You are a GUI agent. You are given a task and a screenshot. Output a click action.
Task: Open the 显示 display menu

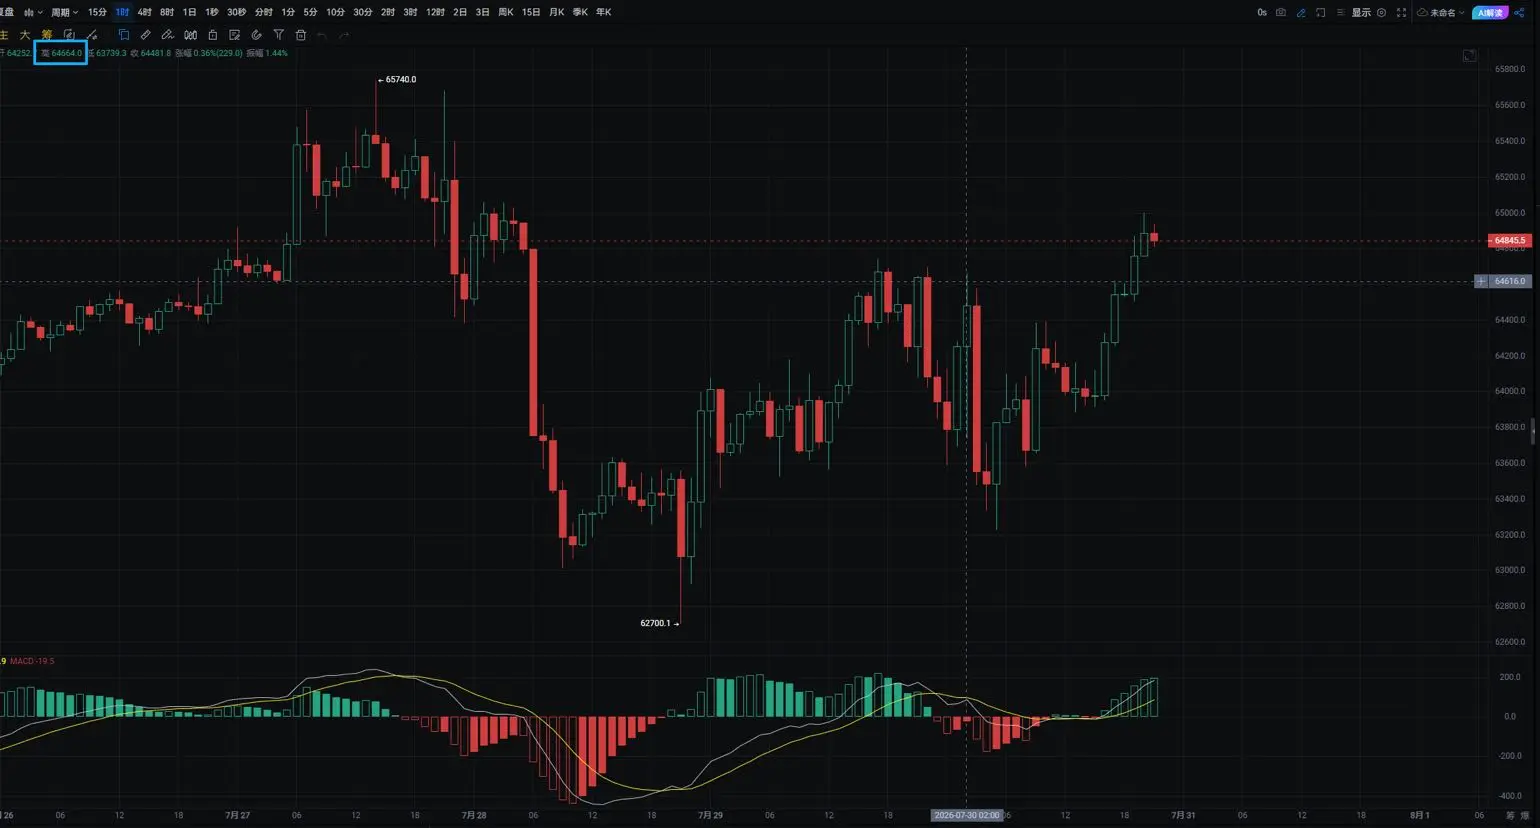1361,13
